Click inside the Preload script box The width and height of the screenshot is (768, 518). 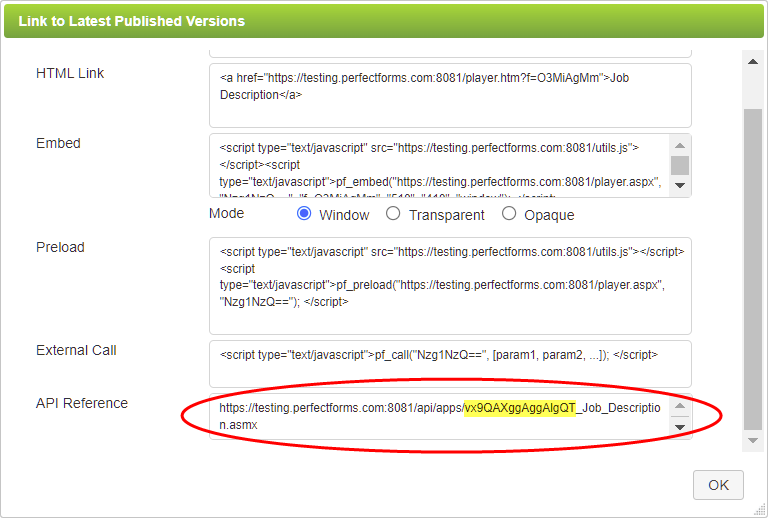[449, 285]
